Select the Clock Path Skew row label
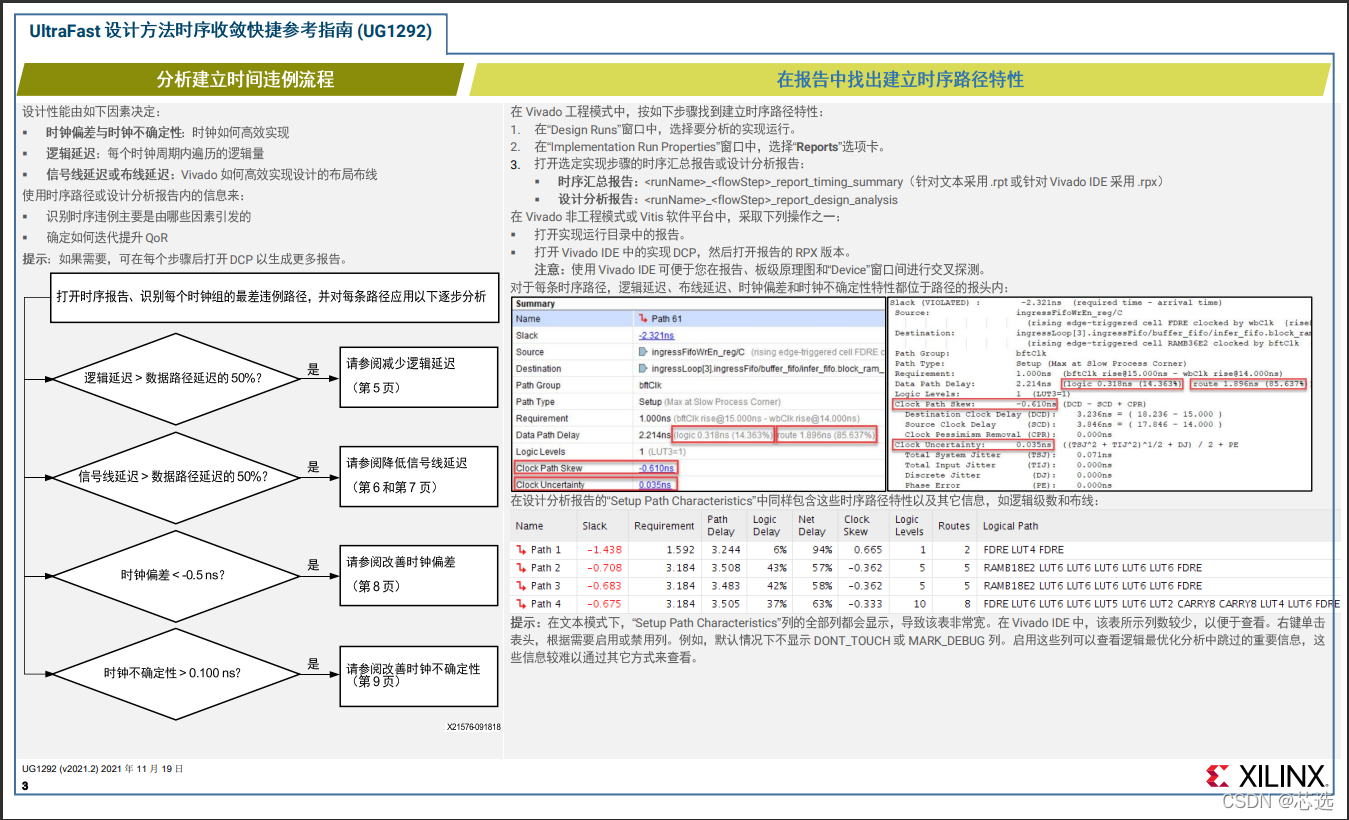The image size is (1349, 820). (549, 468)
